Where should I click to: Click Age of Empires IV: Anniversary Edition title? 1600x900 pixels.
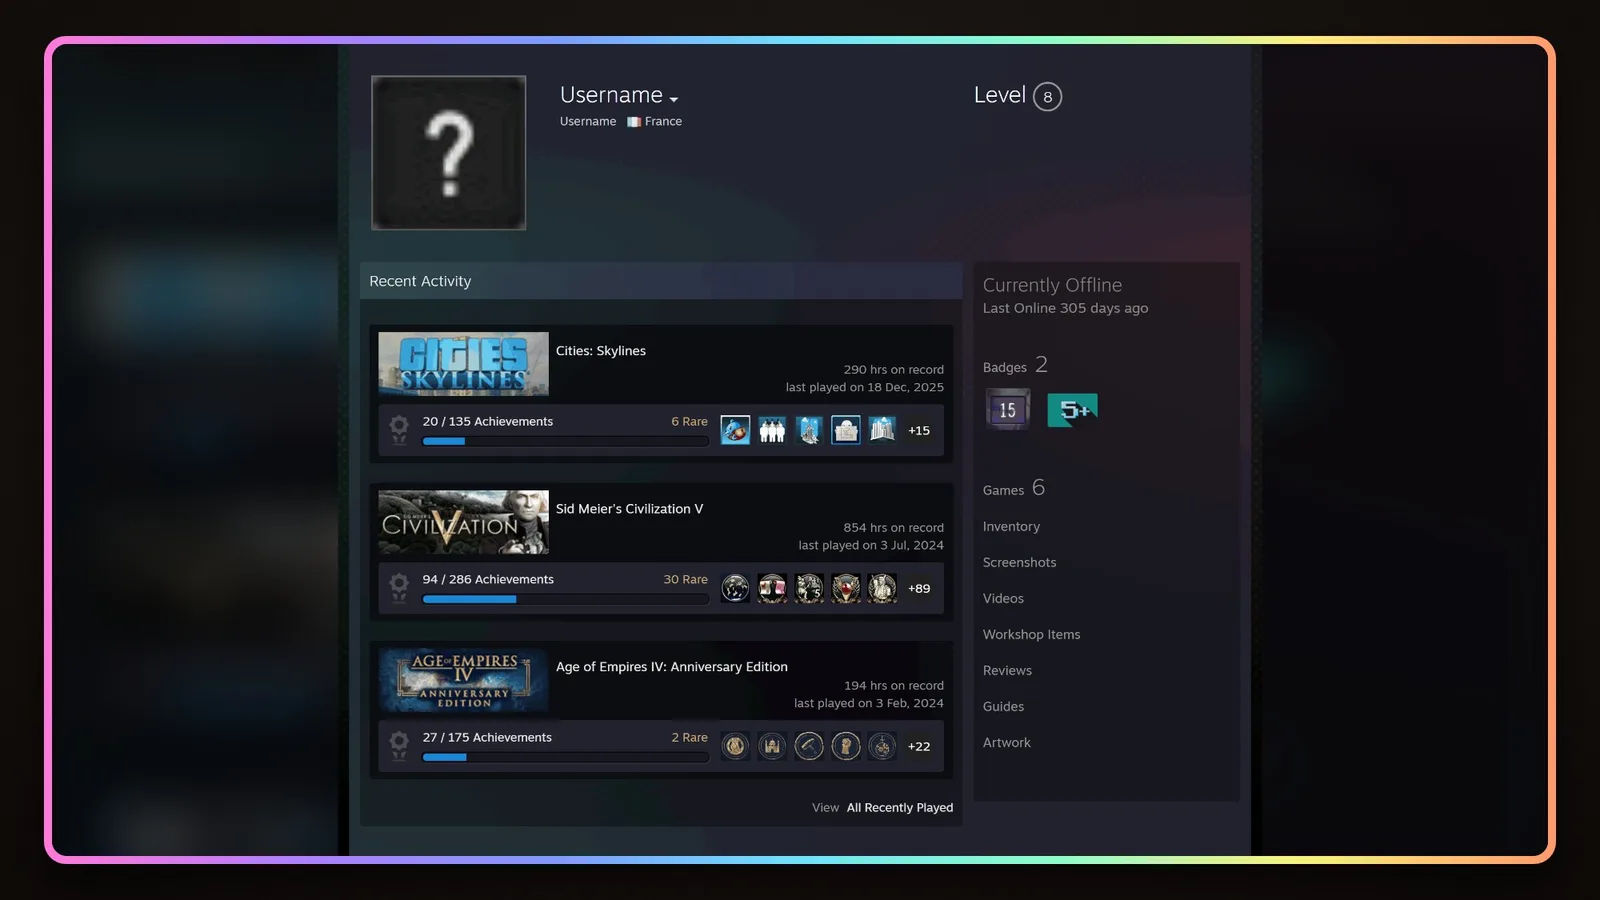tap(672, 667)
